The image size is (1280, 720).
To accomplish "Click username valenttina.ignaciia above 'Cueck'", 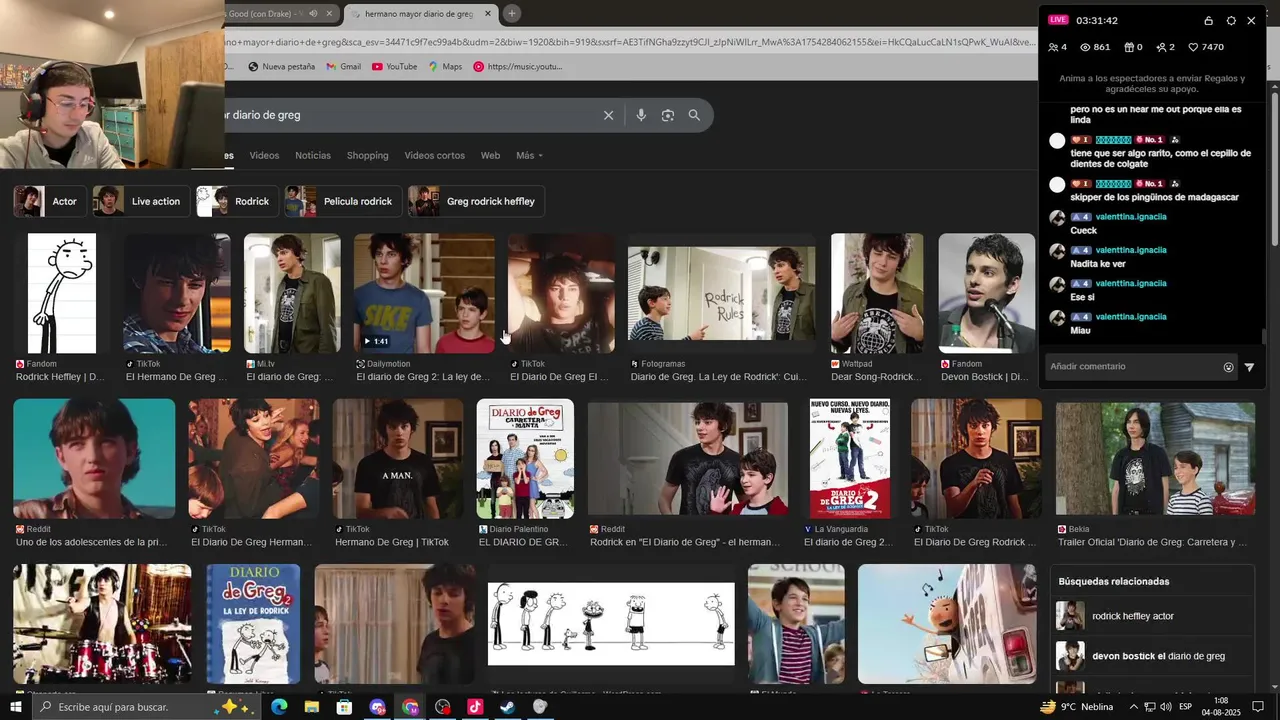I will pos(1131,217).
